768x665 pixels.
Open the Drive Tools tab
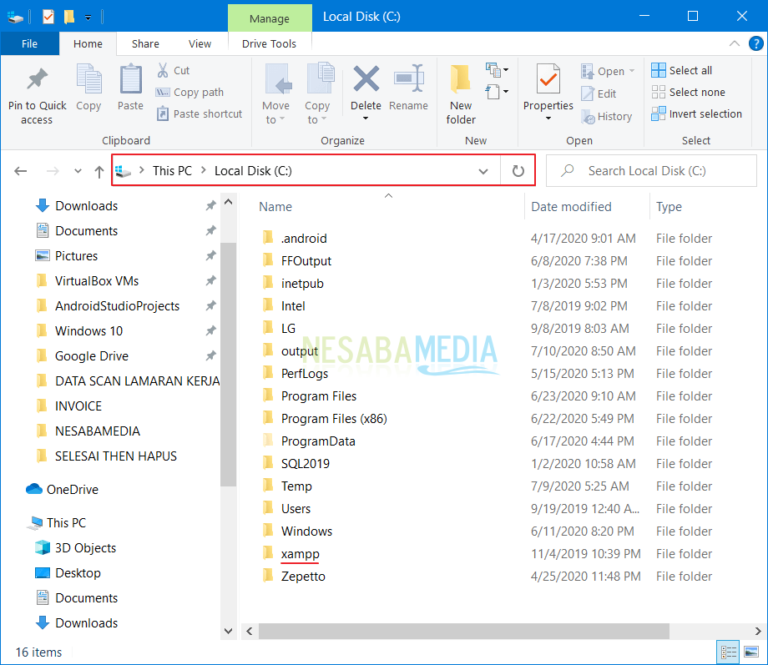pos(269,44)
